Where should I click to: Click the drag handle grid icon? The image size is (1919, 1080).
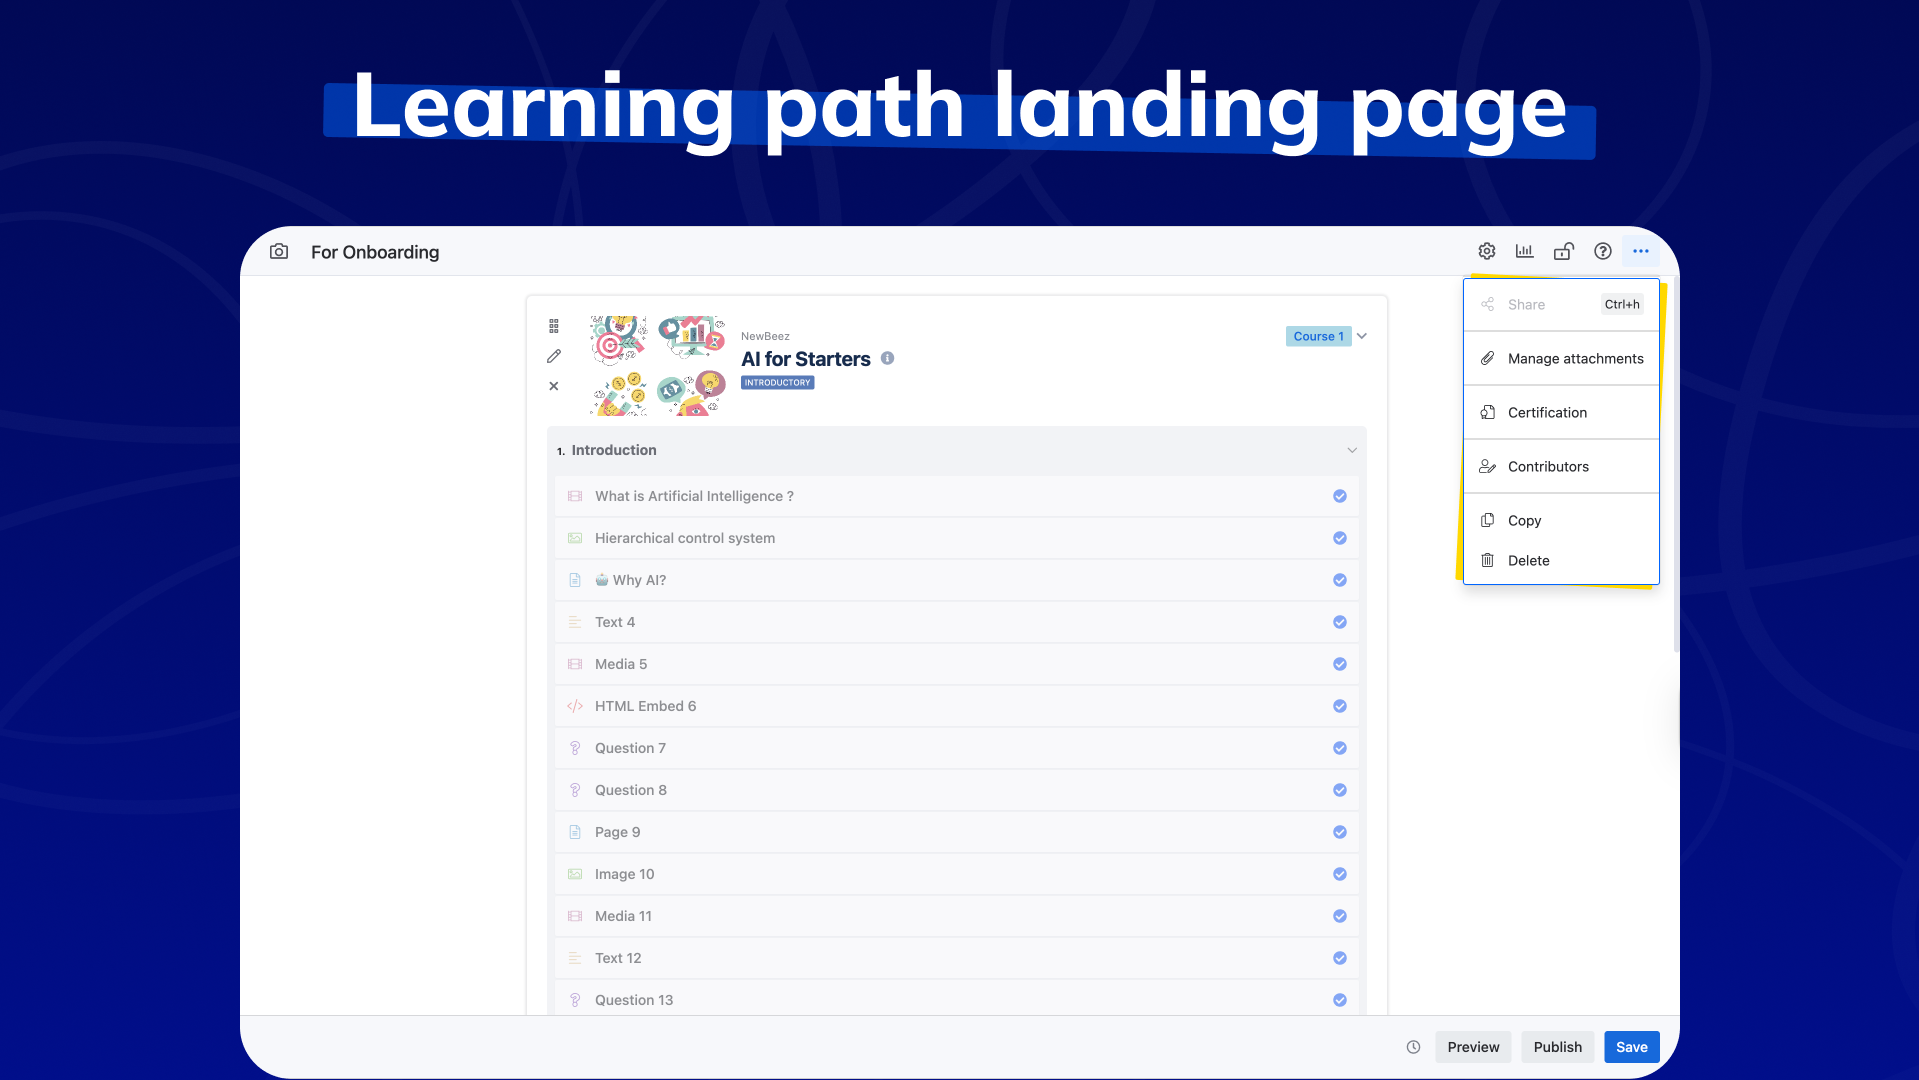pyautogui.click(x=554, y=326)
